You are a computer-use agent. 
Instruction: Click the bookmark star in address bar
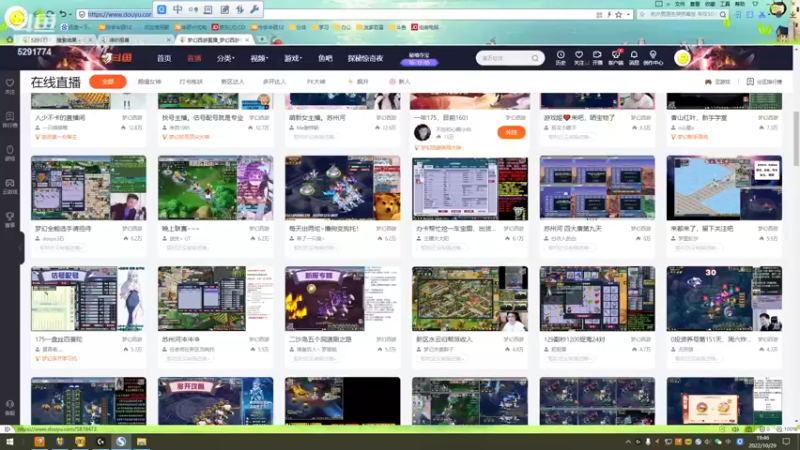click(618, 15)
